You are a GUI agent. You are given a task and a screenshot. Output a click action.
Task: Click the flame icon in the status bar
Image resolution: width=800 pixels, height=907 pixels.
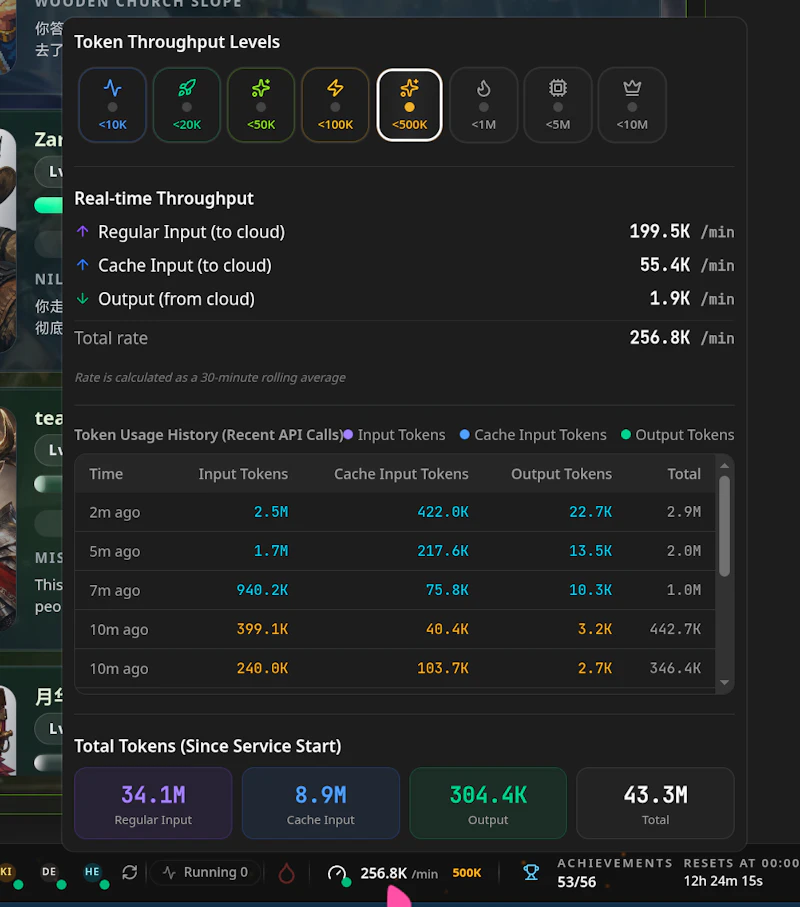pos(287,872)
